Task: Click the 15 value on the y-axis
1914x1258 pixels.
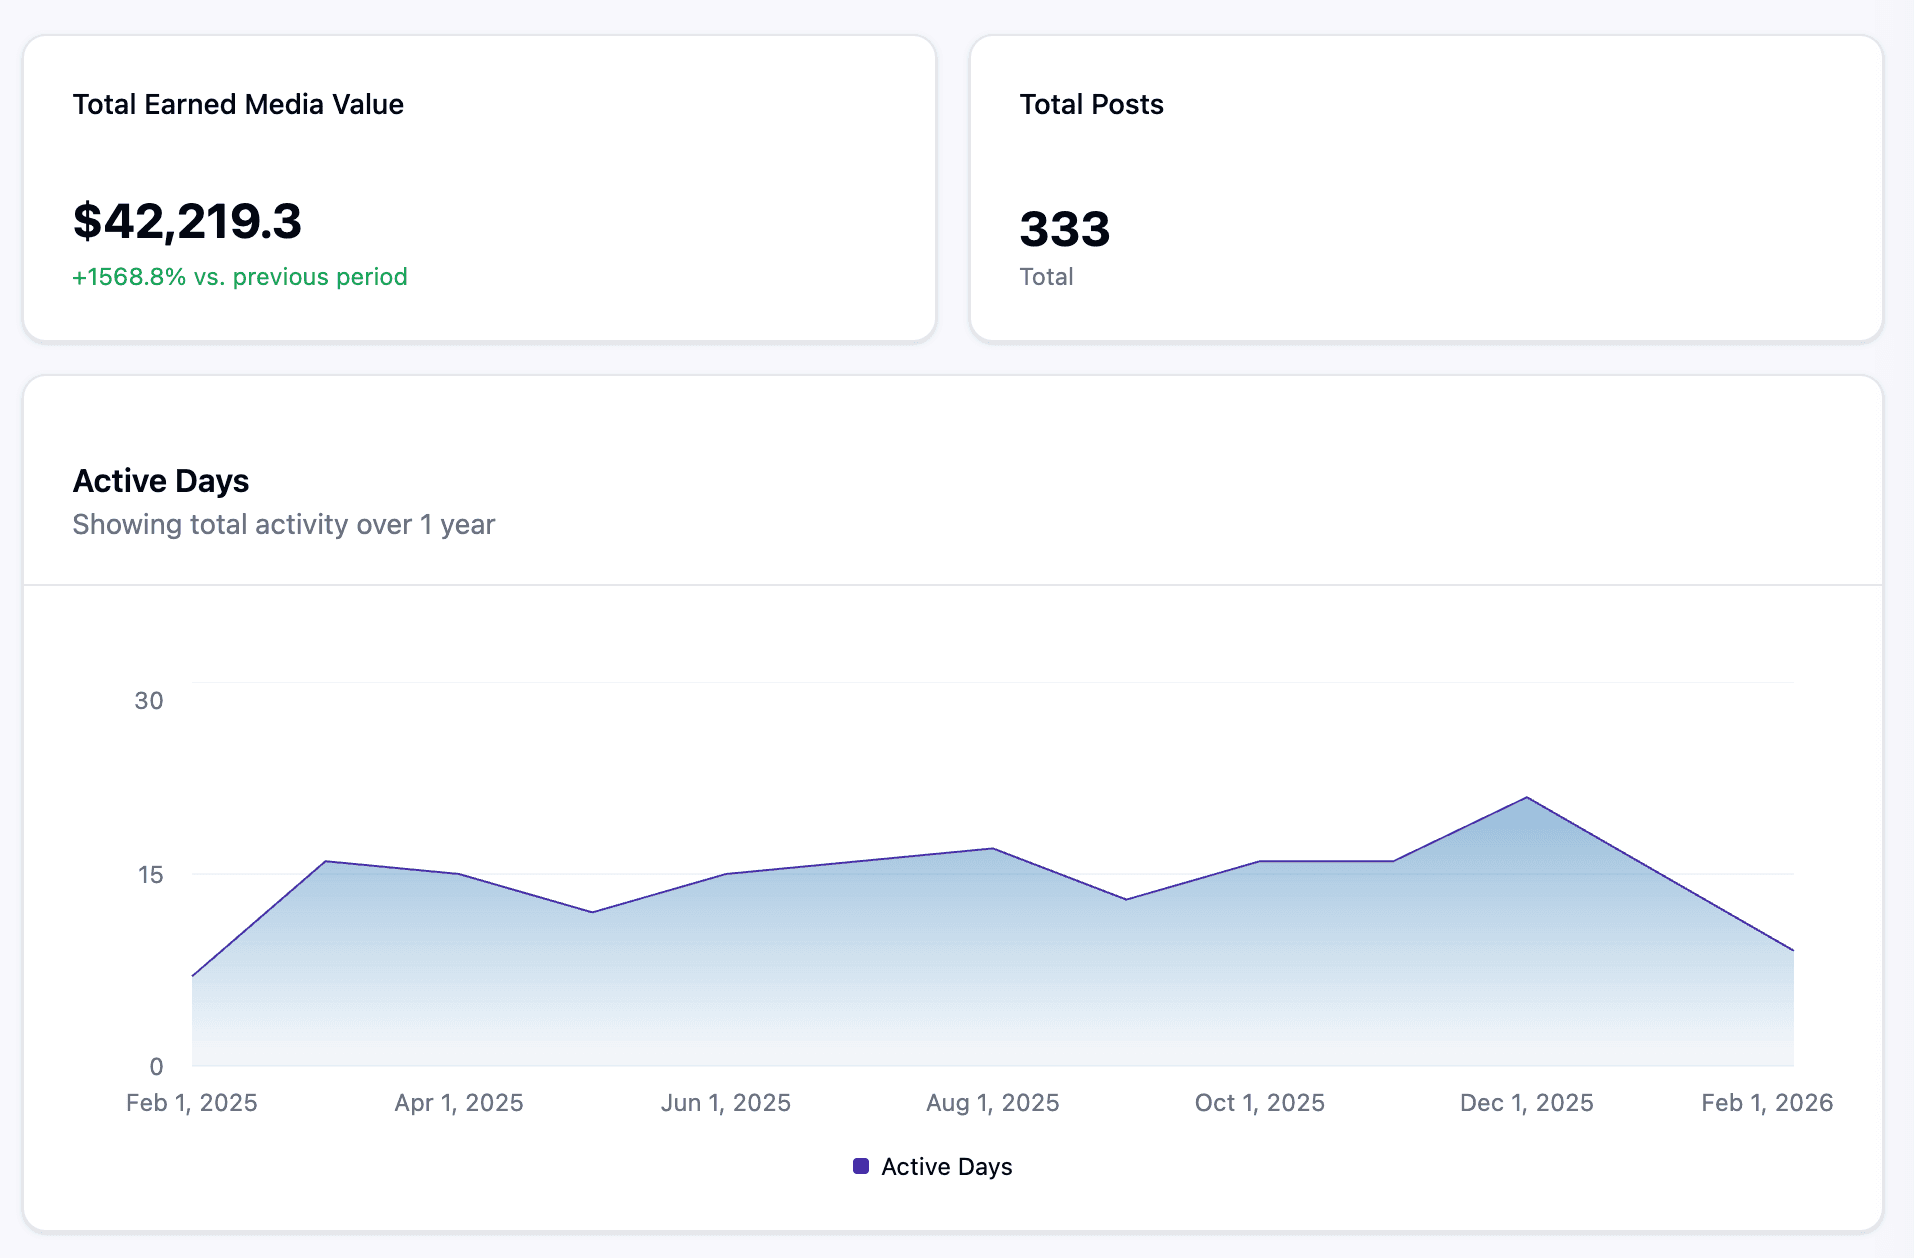Action: tap(150, 875)
